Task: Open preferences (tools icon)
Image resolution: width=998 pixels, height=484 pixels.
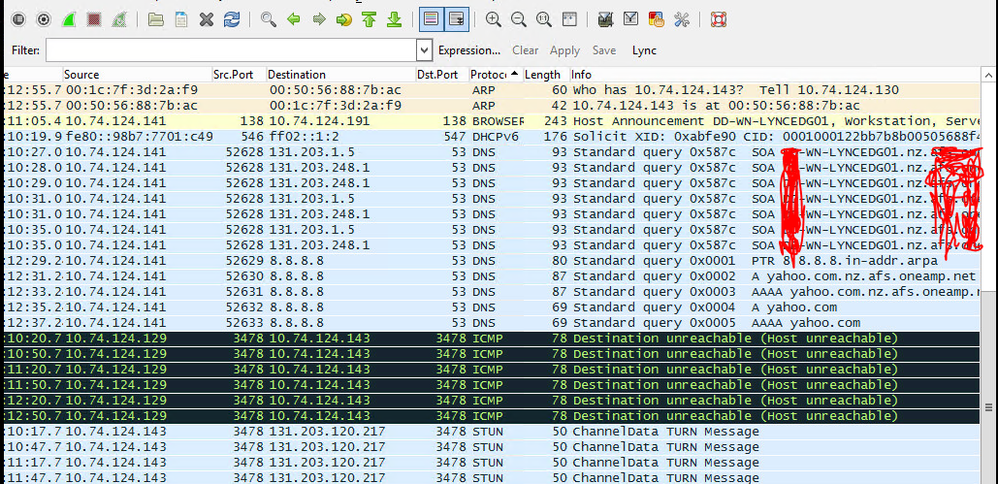Action: click(x=682, y=20)
